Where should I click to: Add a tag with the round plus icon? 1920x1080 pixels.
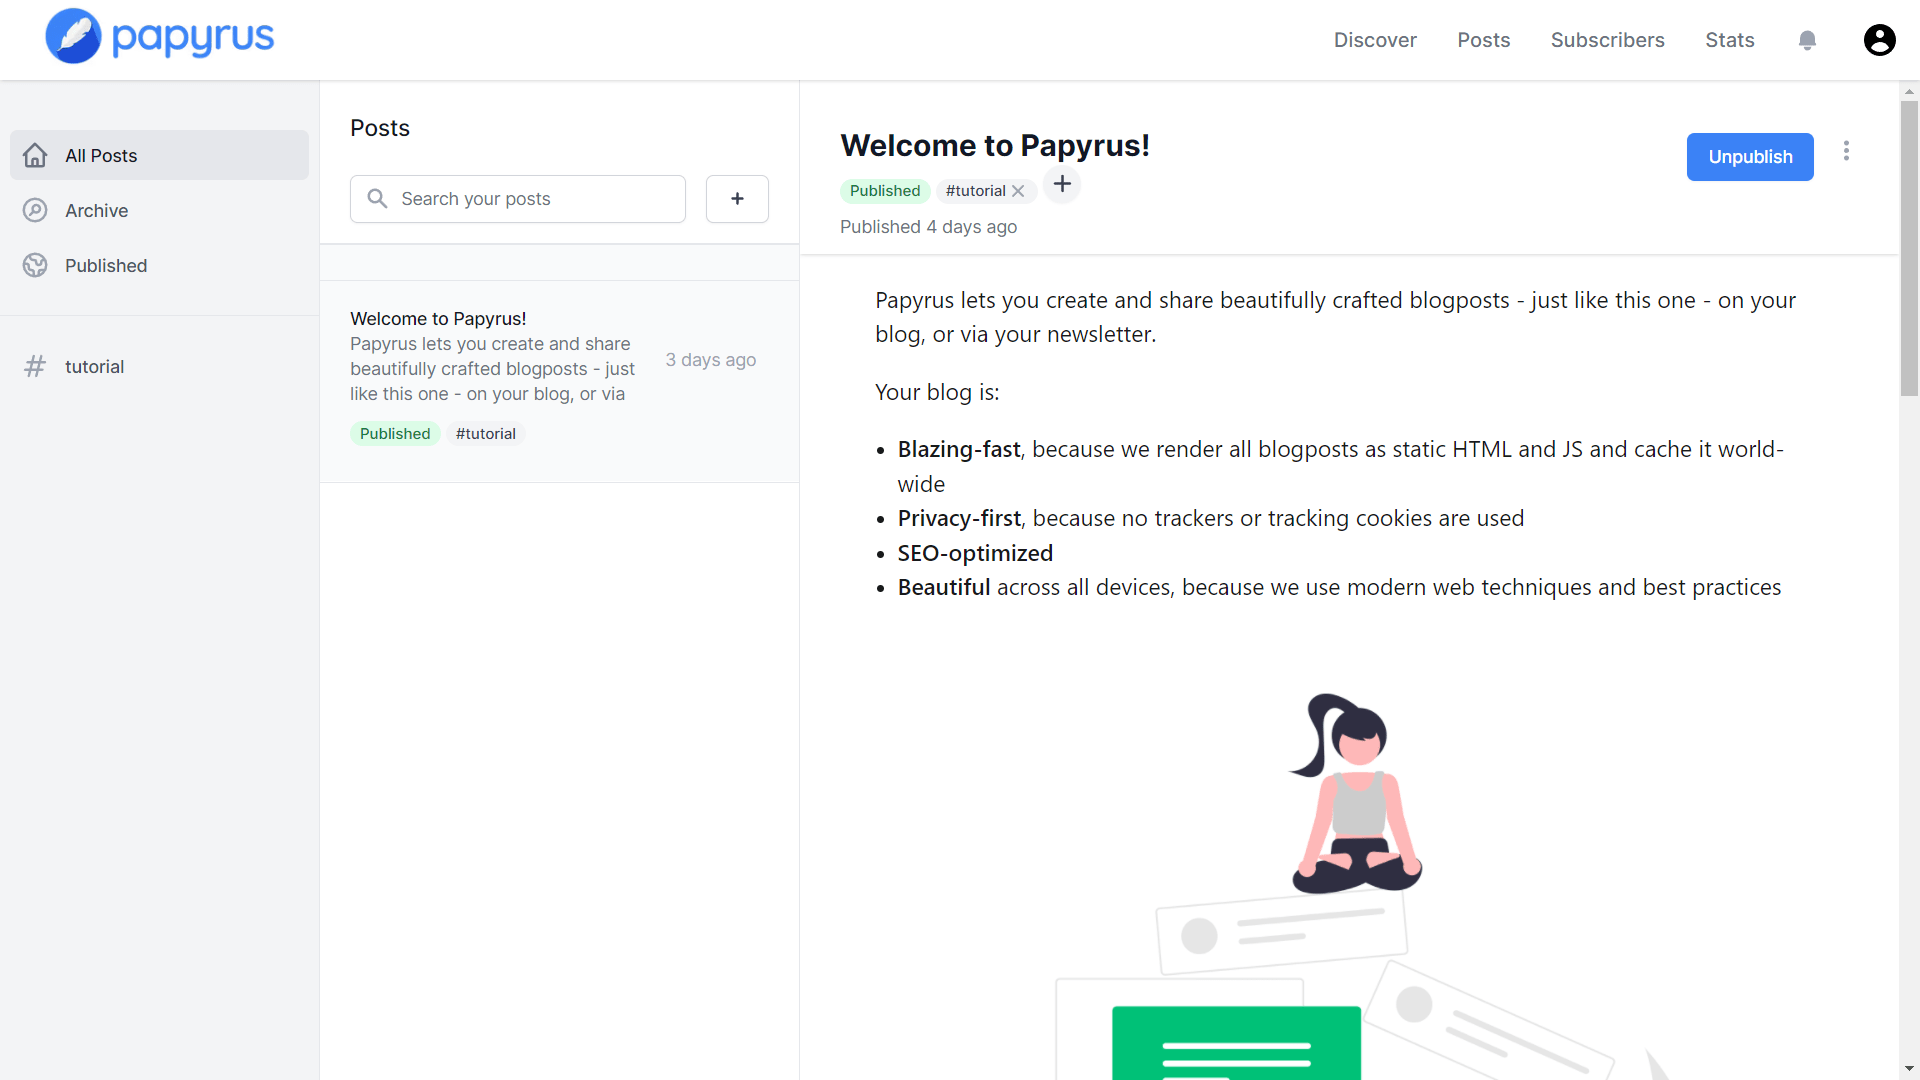click(x=1062, y=184)
